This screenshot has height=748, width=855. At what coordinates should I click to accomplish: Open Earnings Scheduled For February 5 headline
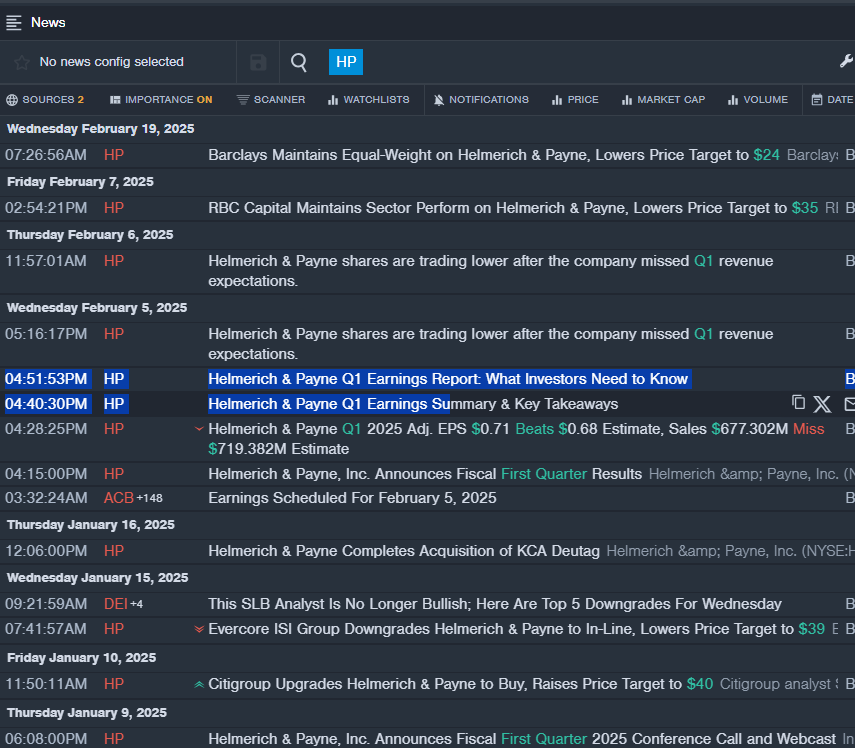[x=352, y=498]
